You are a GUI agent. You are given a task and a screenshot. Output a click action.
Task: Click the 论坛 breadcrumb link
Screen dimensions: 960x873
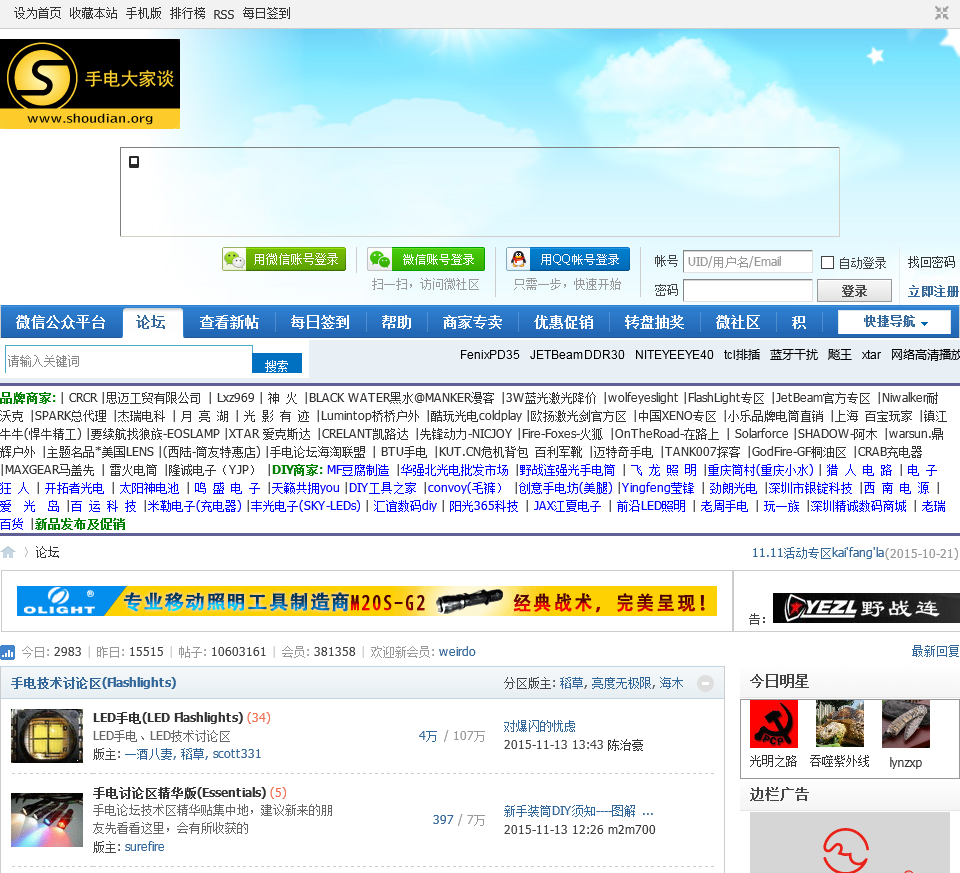click(47, 552)
